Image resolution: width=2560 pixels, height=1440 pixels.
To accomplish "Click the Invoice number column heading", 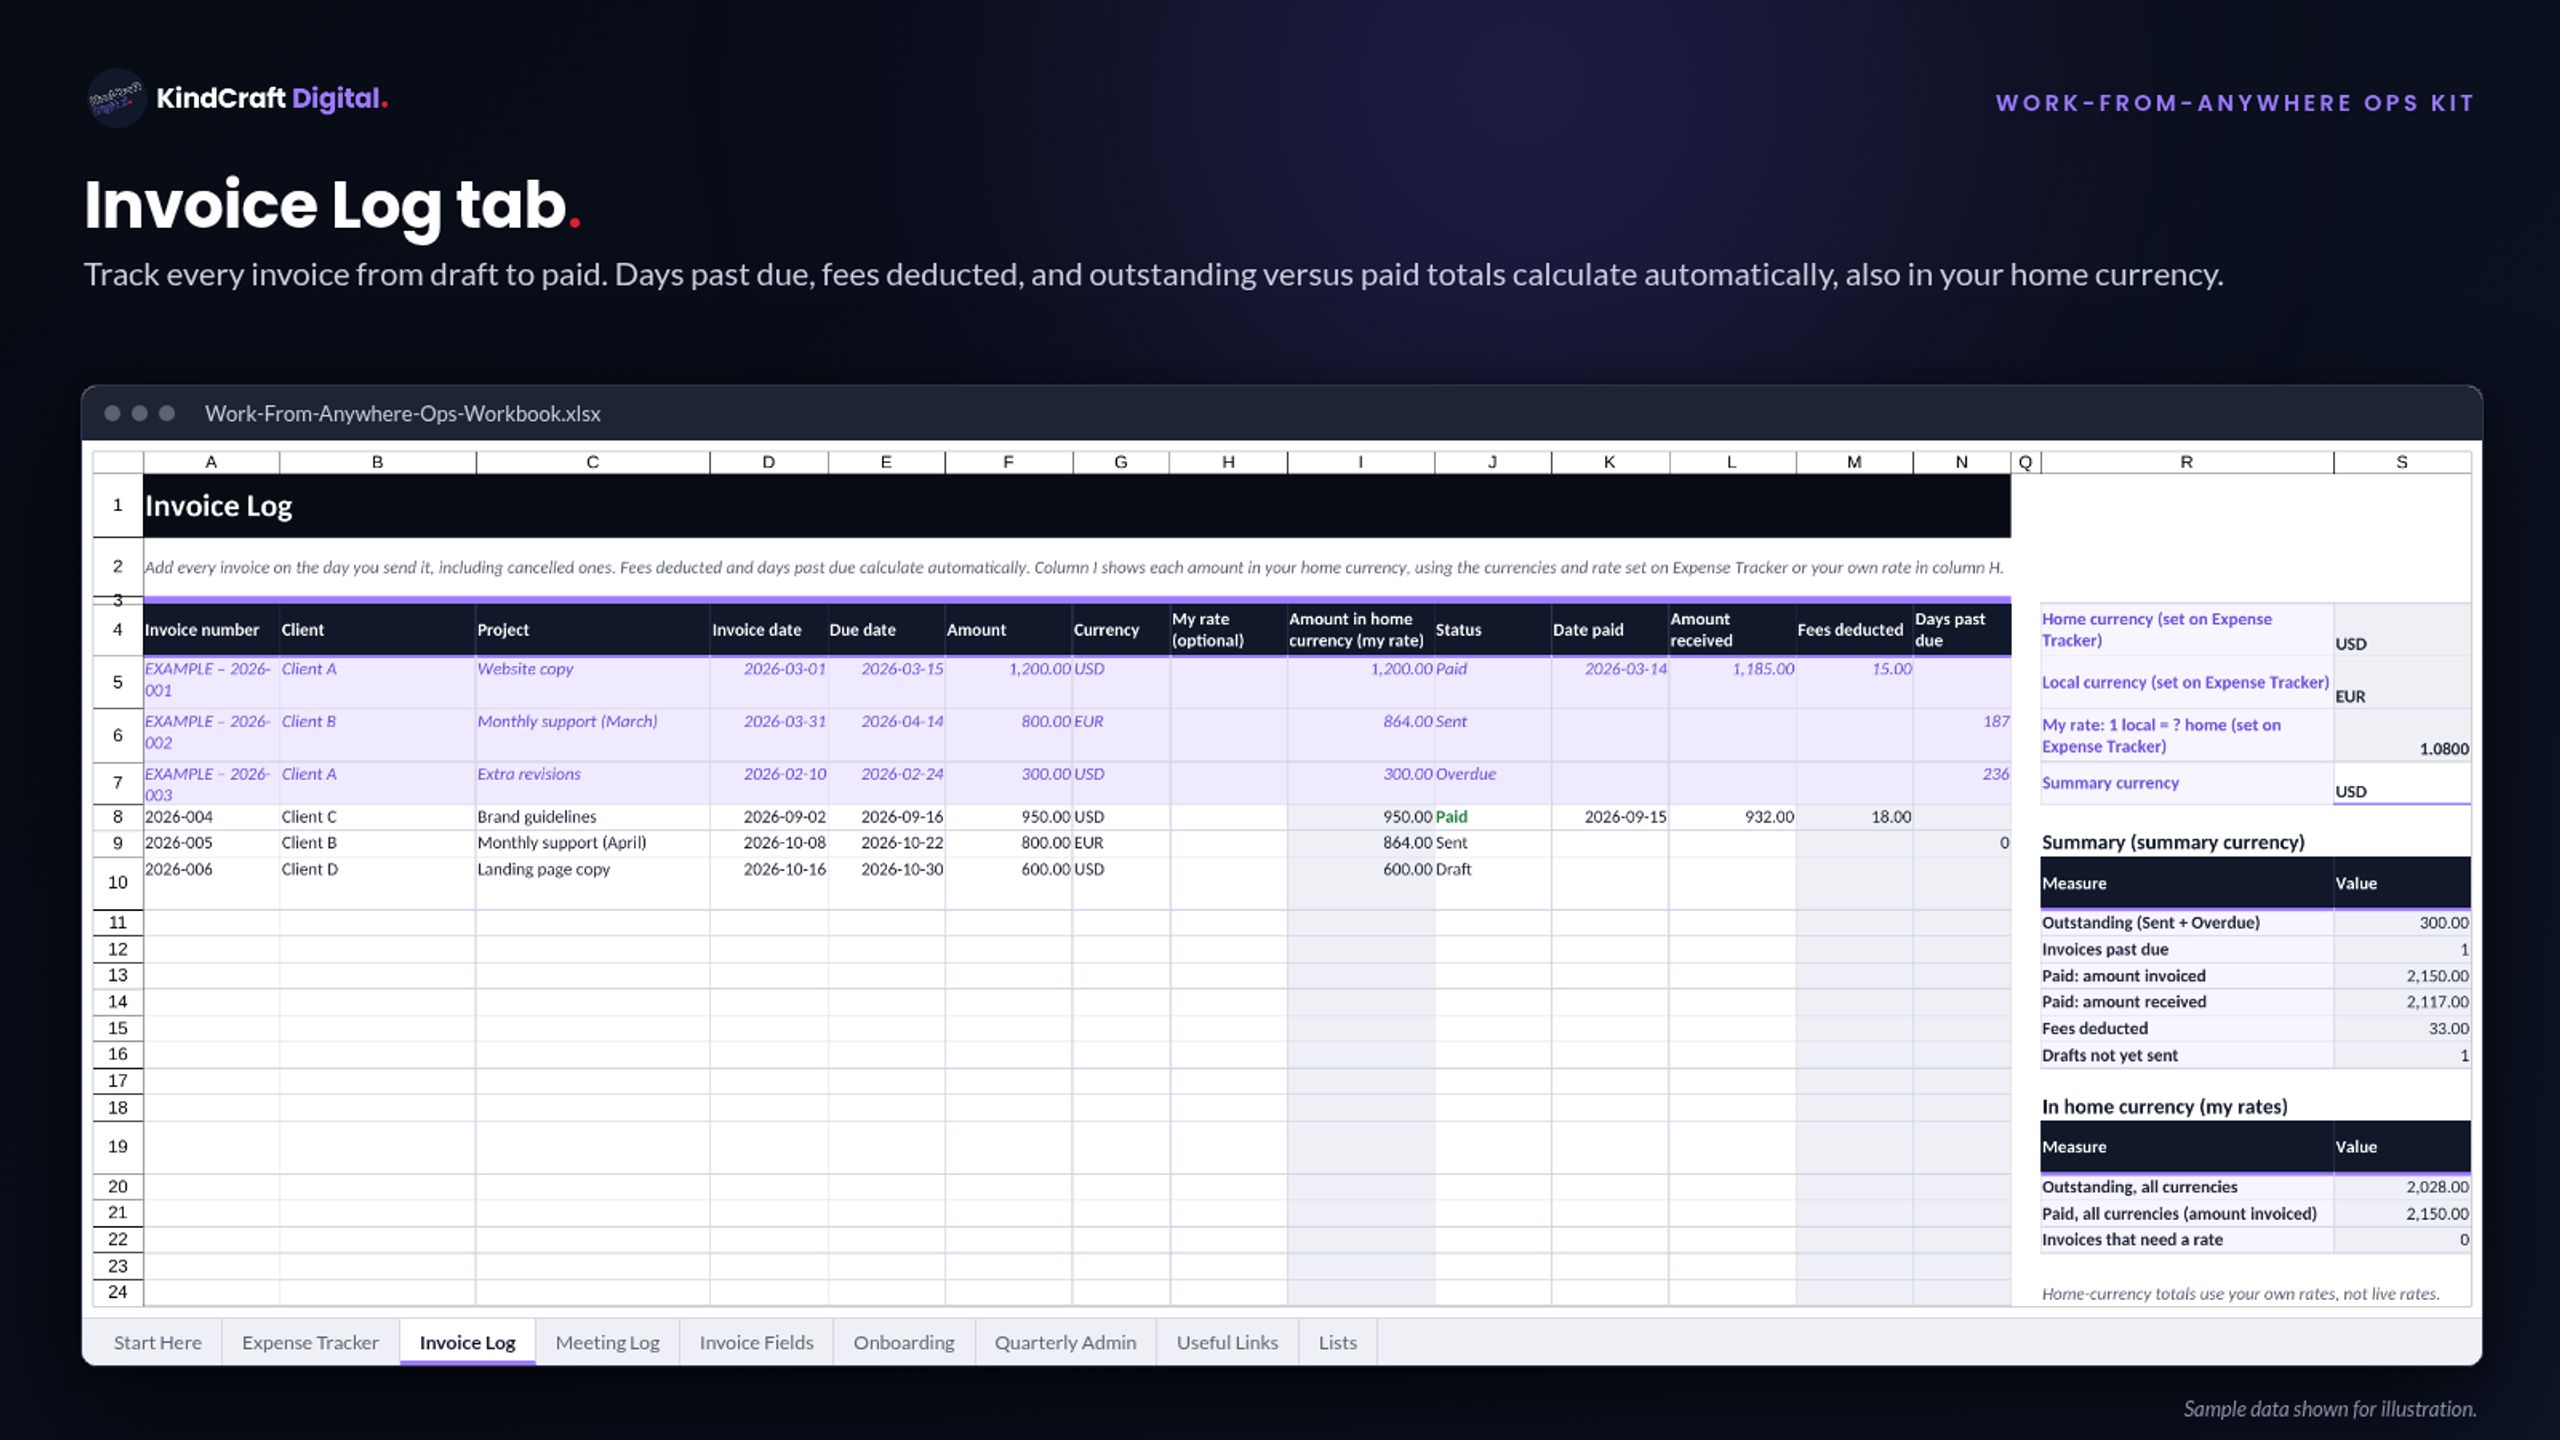I will point(211,630).
